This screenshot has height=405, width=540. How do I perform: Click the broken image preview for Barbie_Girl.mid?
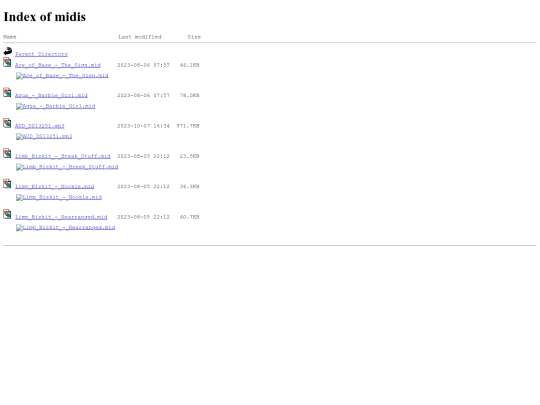coord(55,106)
